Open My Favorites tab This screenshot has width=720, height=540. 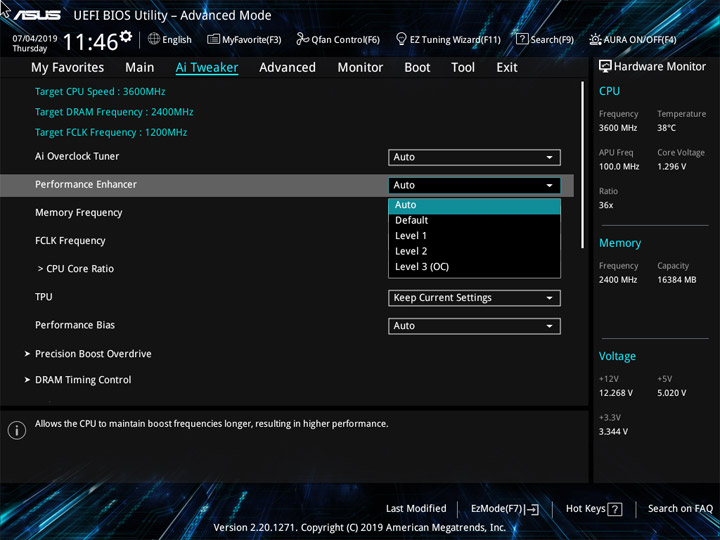click(x=68, y=68)
